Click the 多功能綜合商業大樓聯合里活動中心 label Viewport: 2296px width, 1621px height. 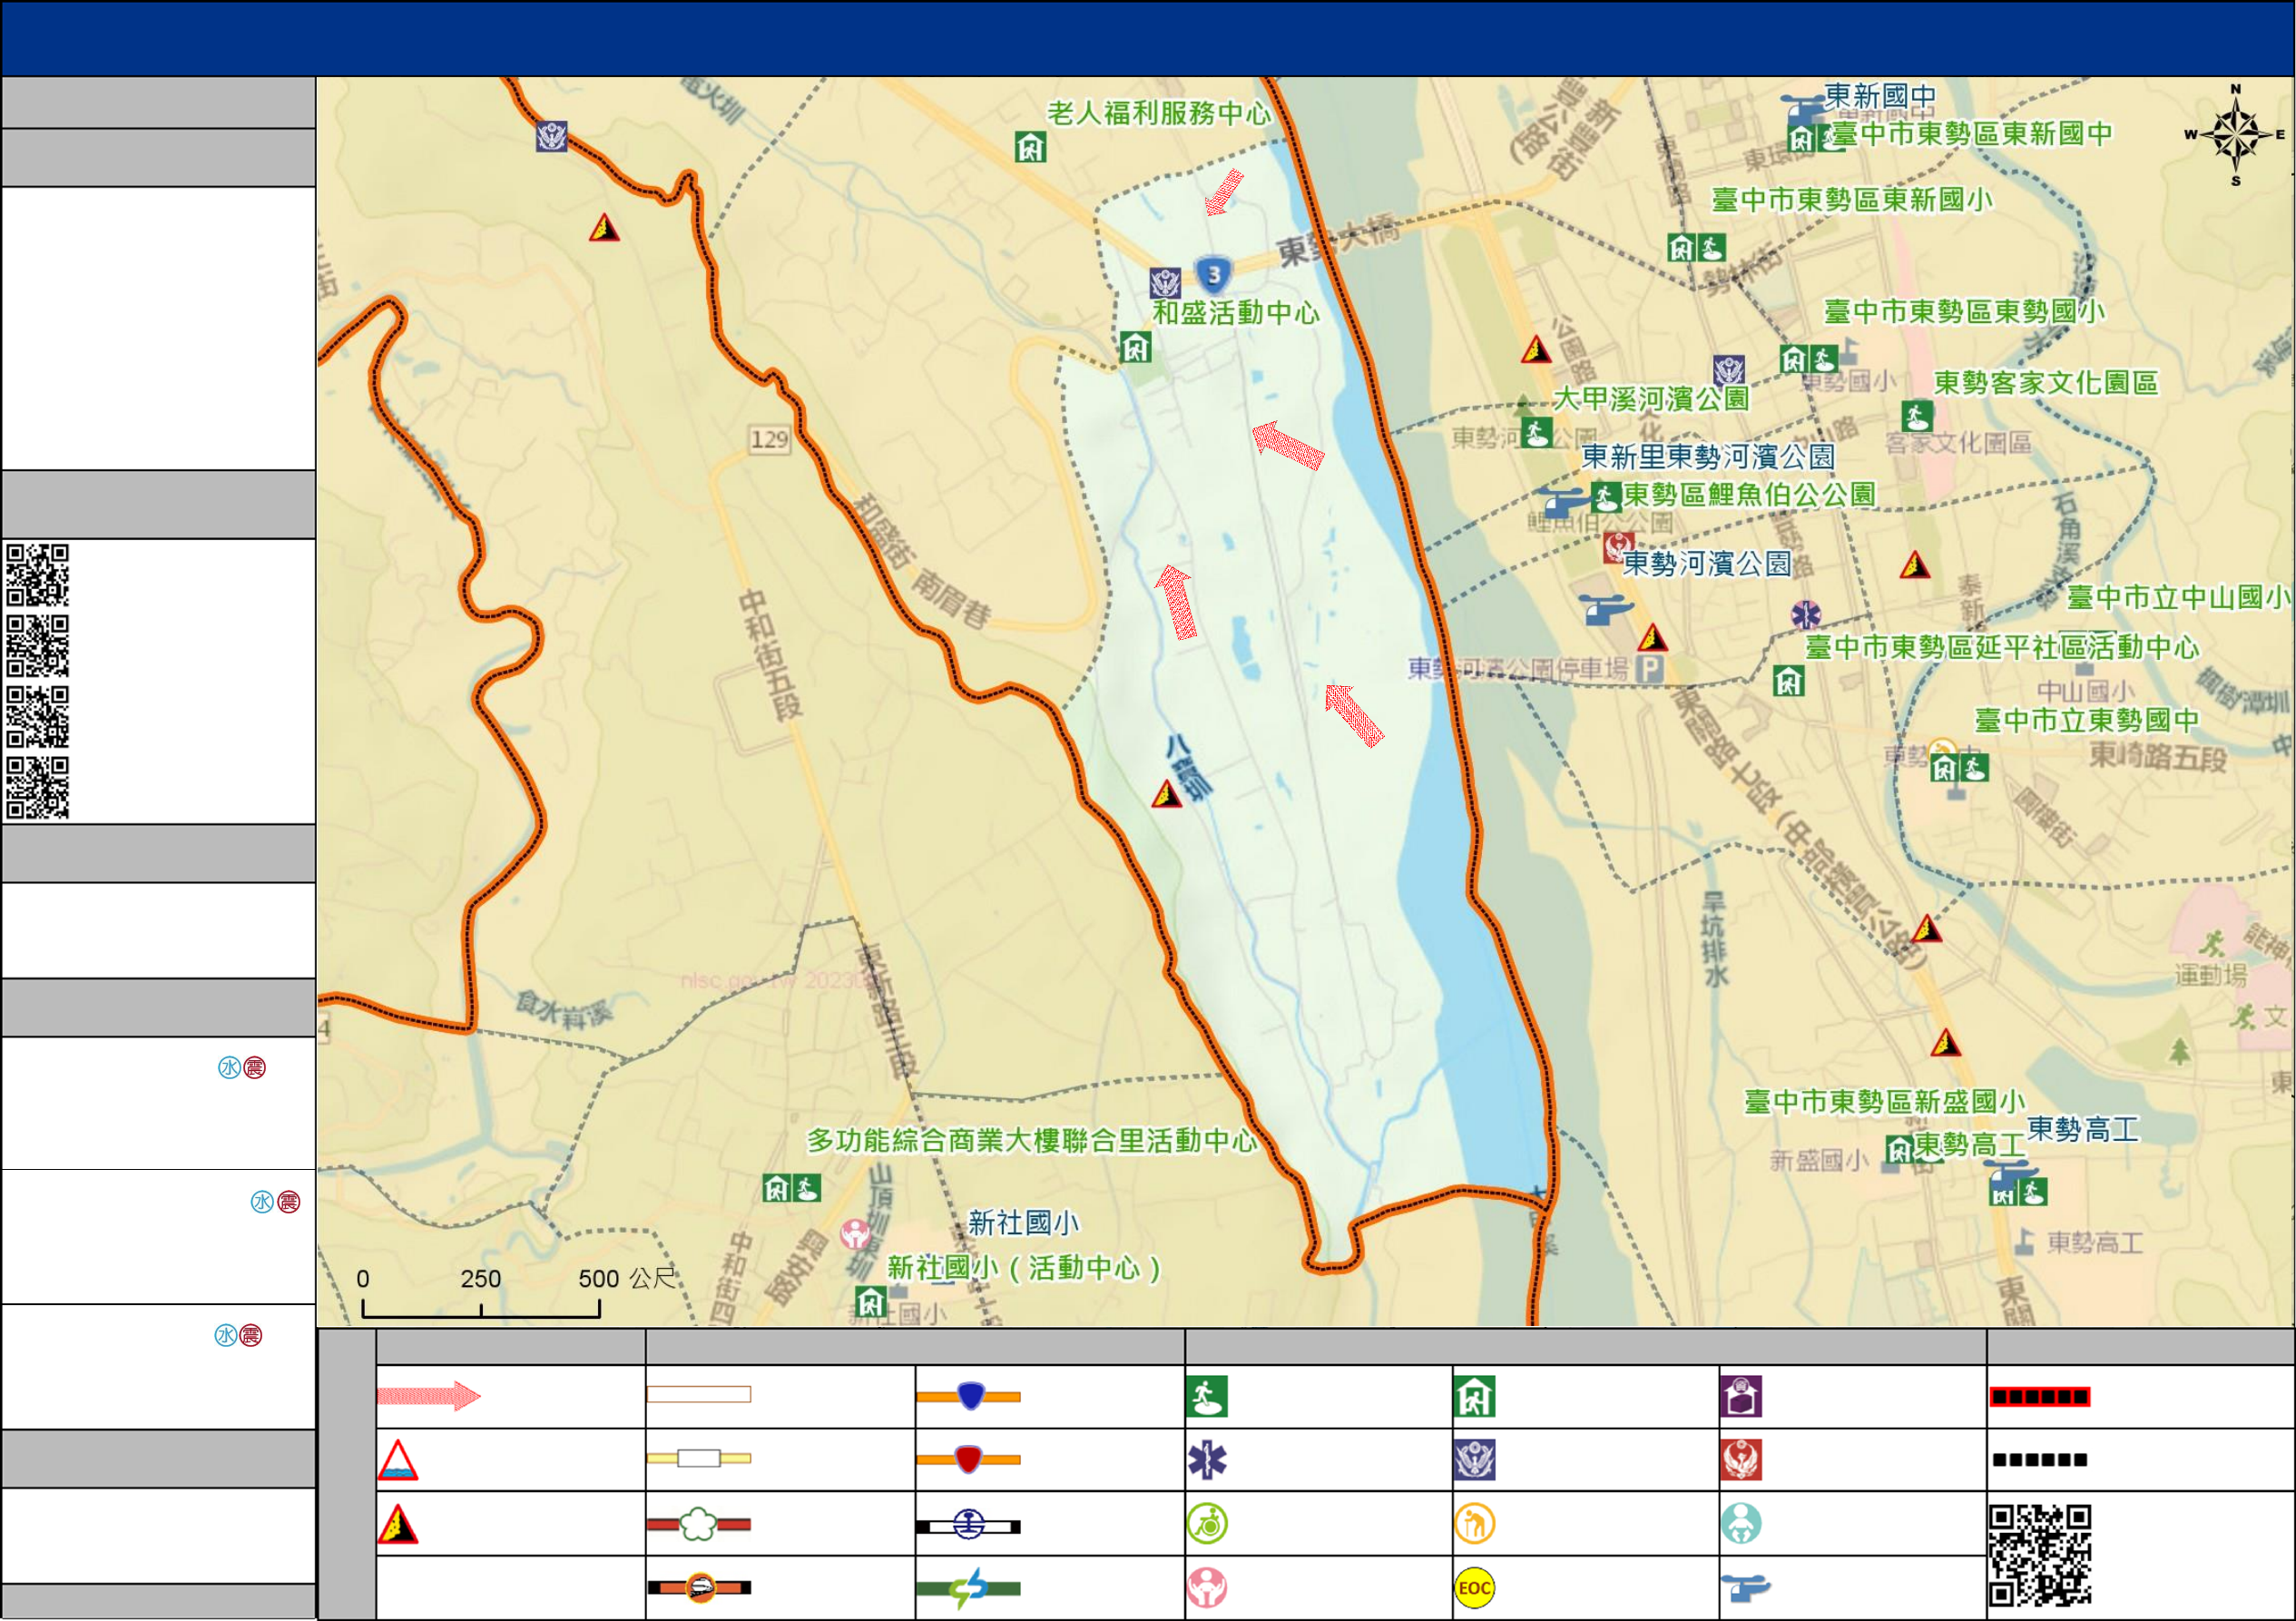click(1032, 1141)
